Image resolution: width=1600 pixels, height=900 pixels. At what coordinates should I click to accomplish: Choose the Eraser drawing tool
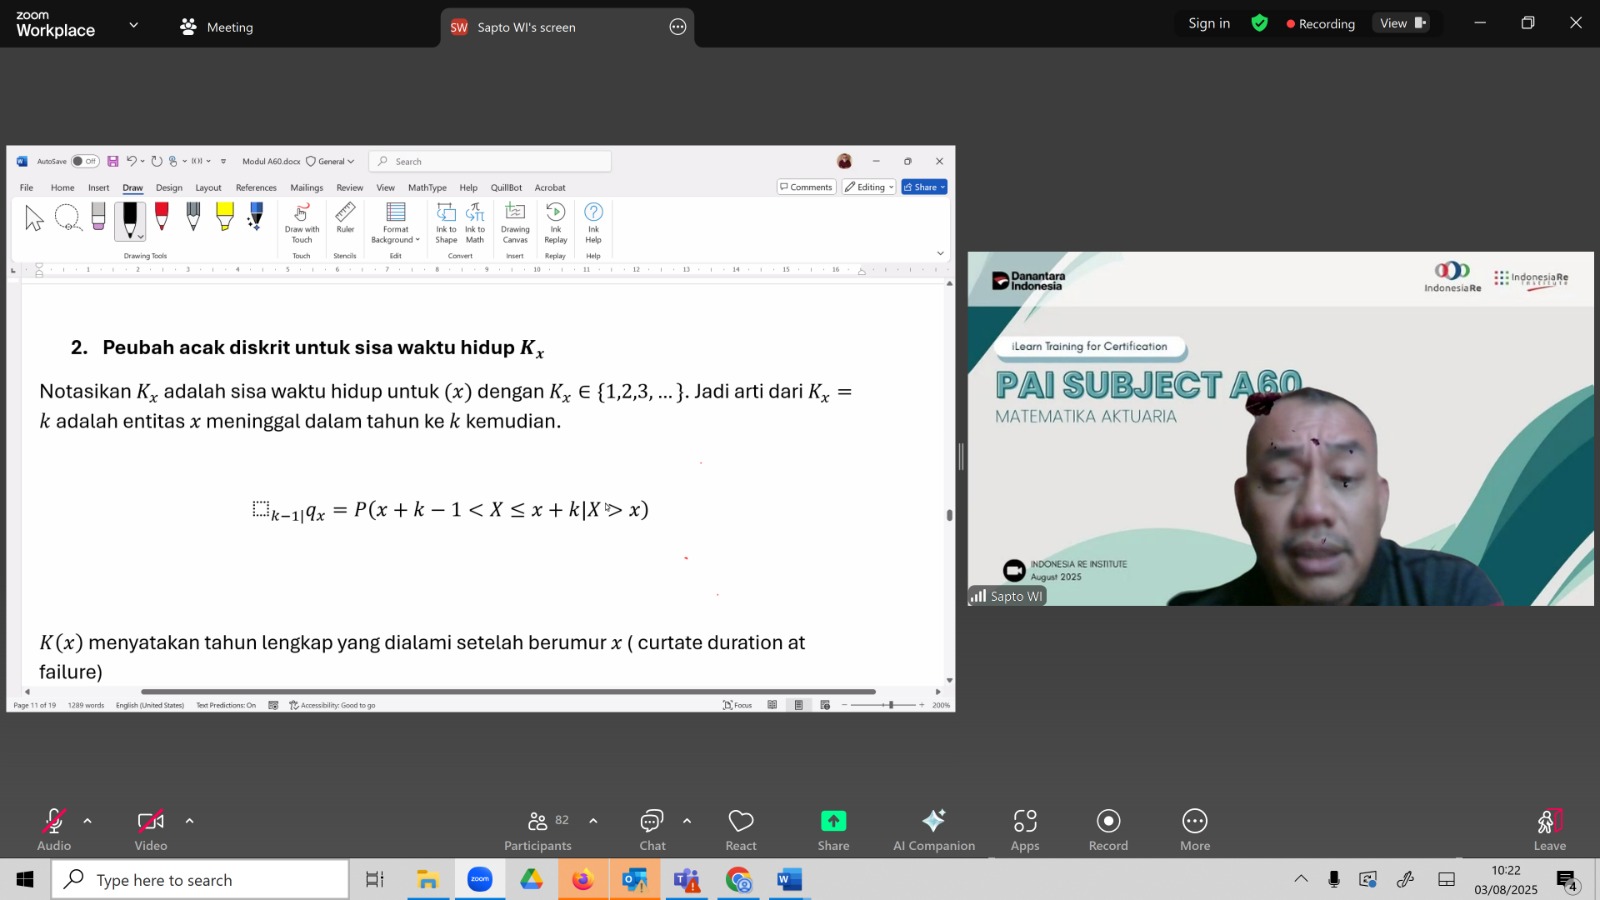(x=98, y=217)
